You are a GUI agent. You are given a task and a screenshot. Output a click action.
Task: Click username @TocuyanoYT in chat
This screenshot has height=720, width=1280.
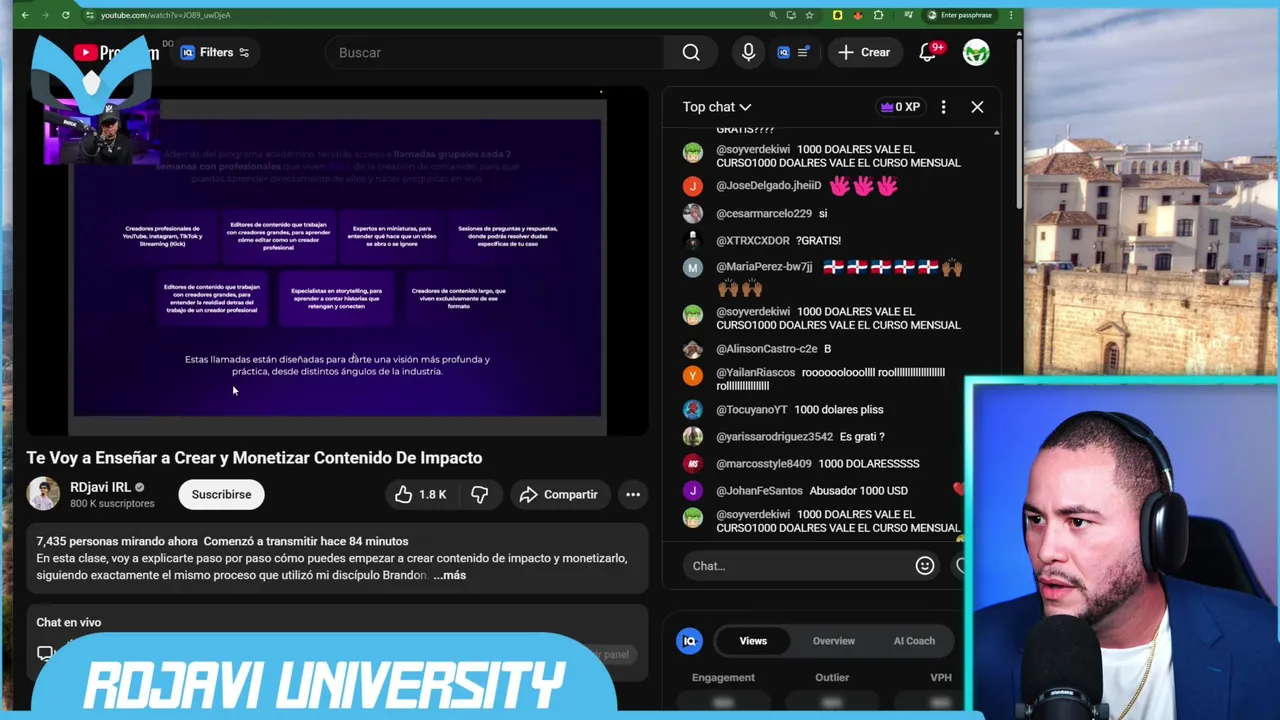pos(752,409)
